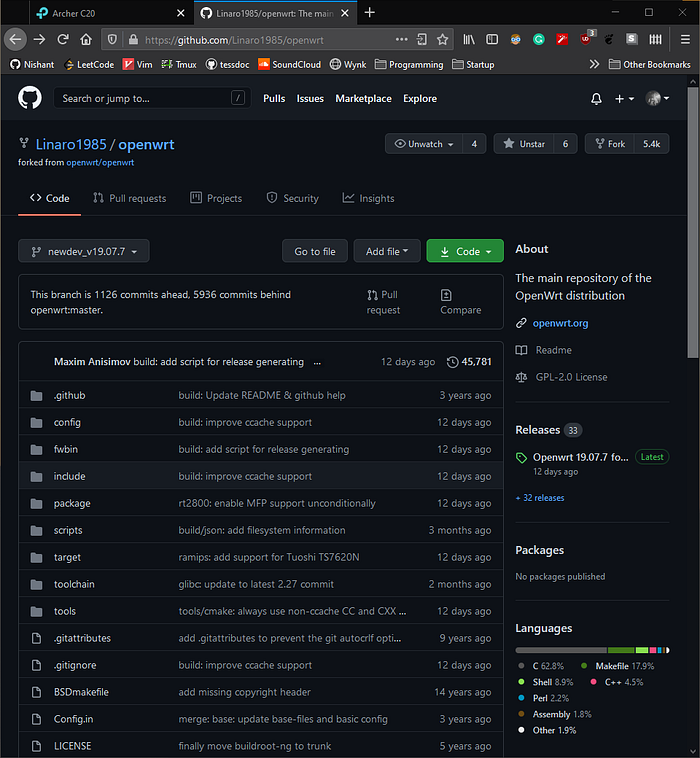
Task: Open the uBlock Origin extension icon
Action: 585,40
